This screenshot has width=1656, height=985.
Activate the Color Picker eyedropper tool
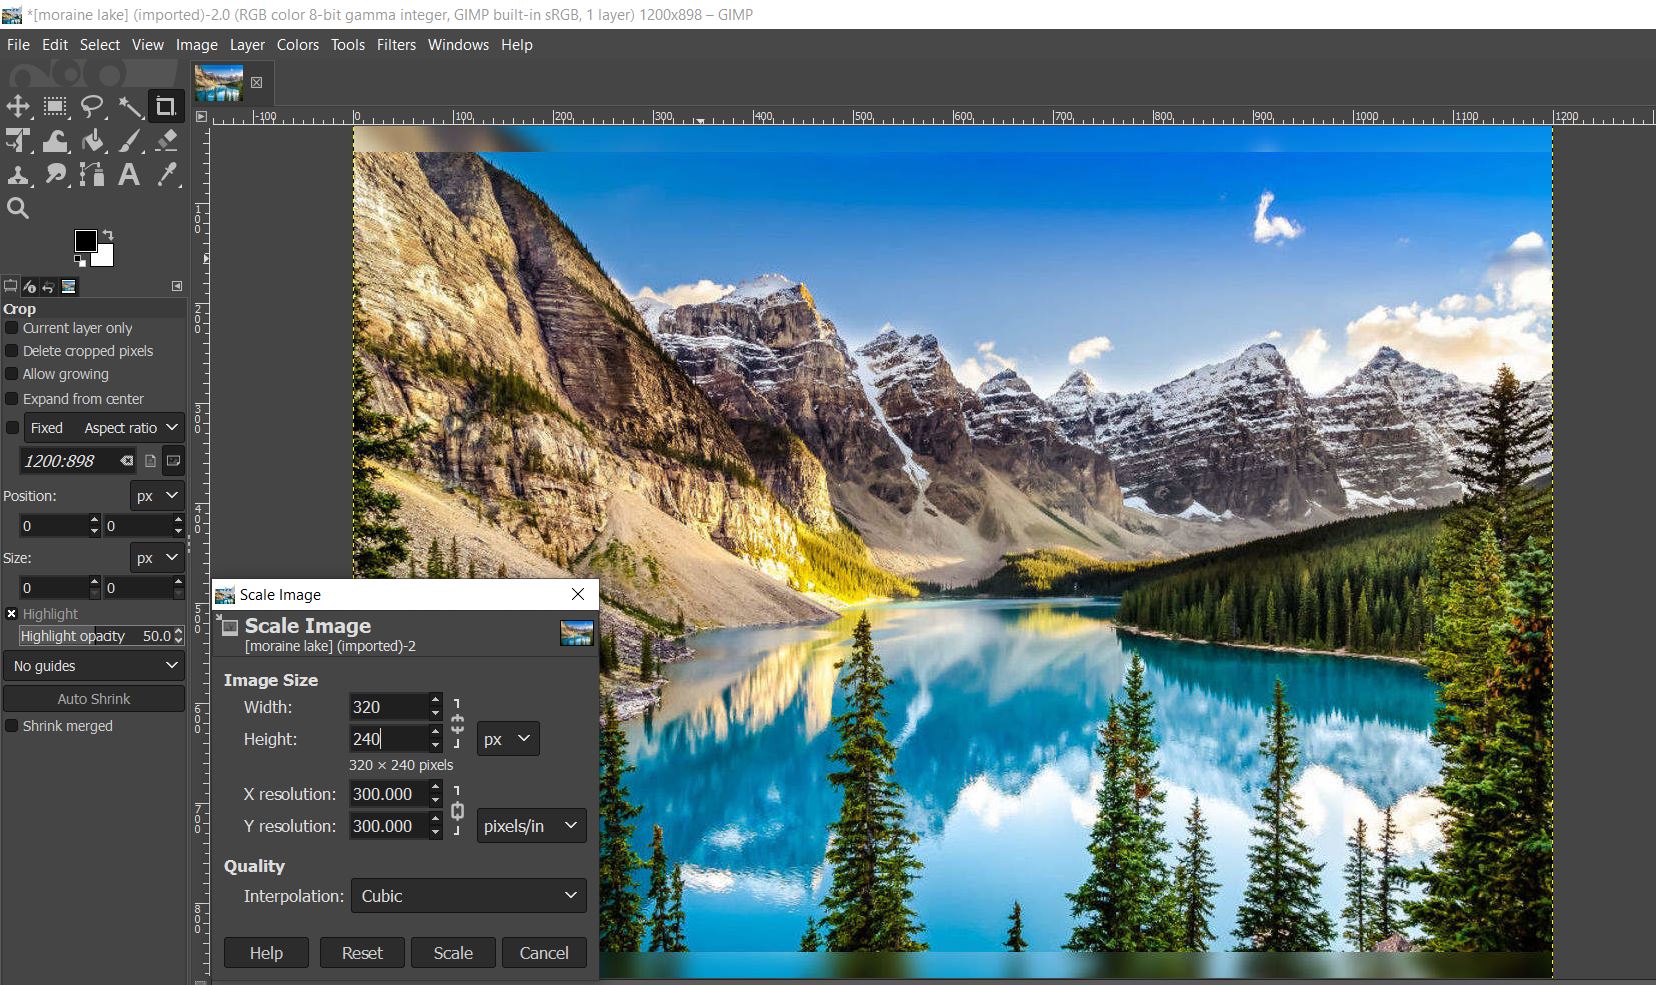pos(167,175)
